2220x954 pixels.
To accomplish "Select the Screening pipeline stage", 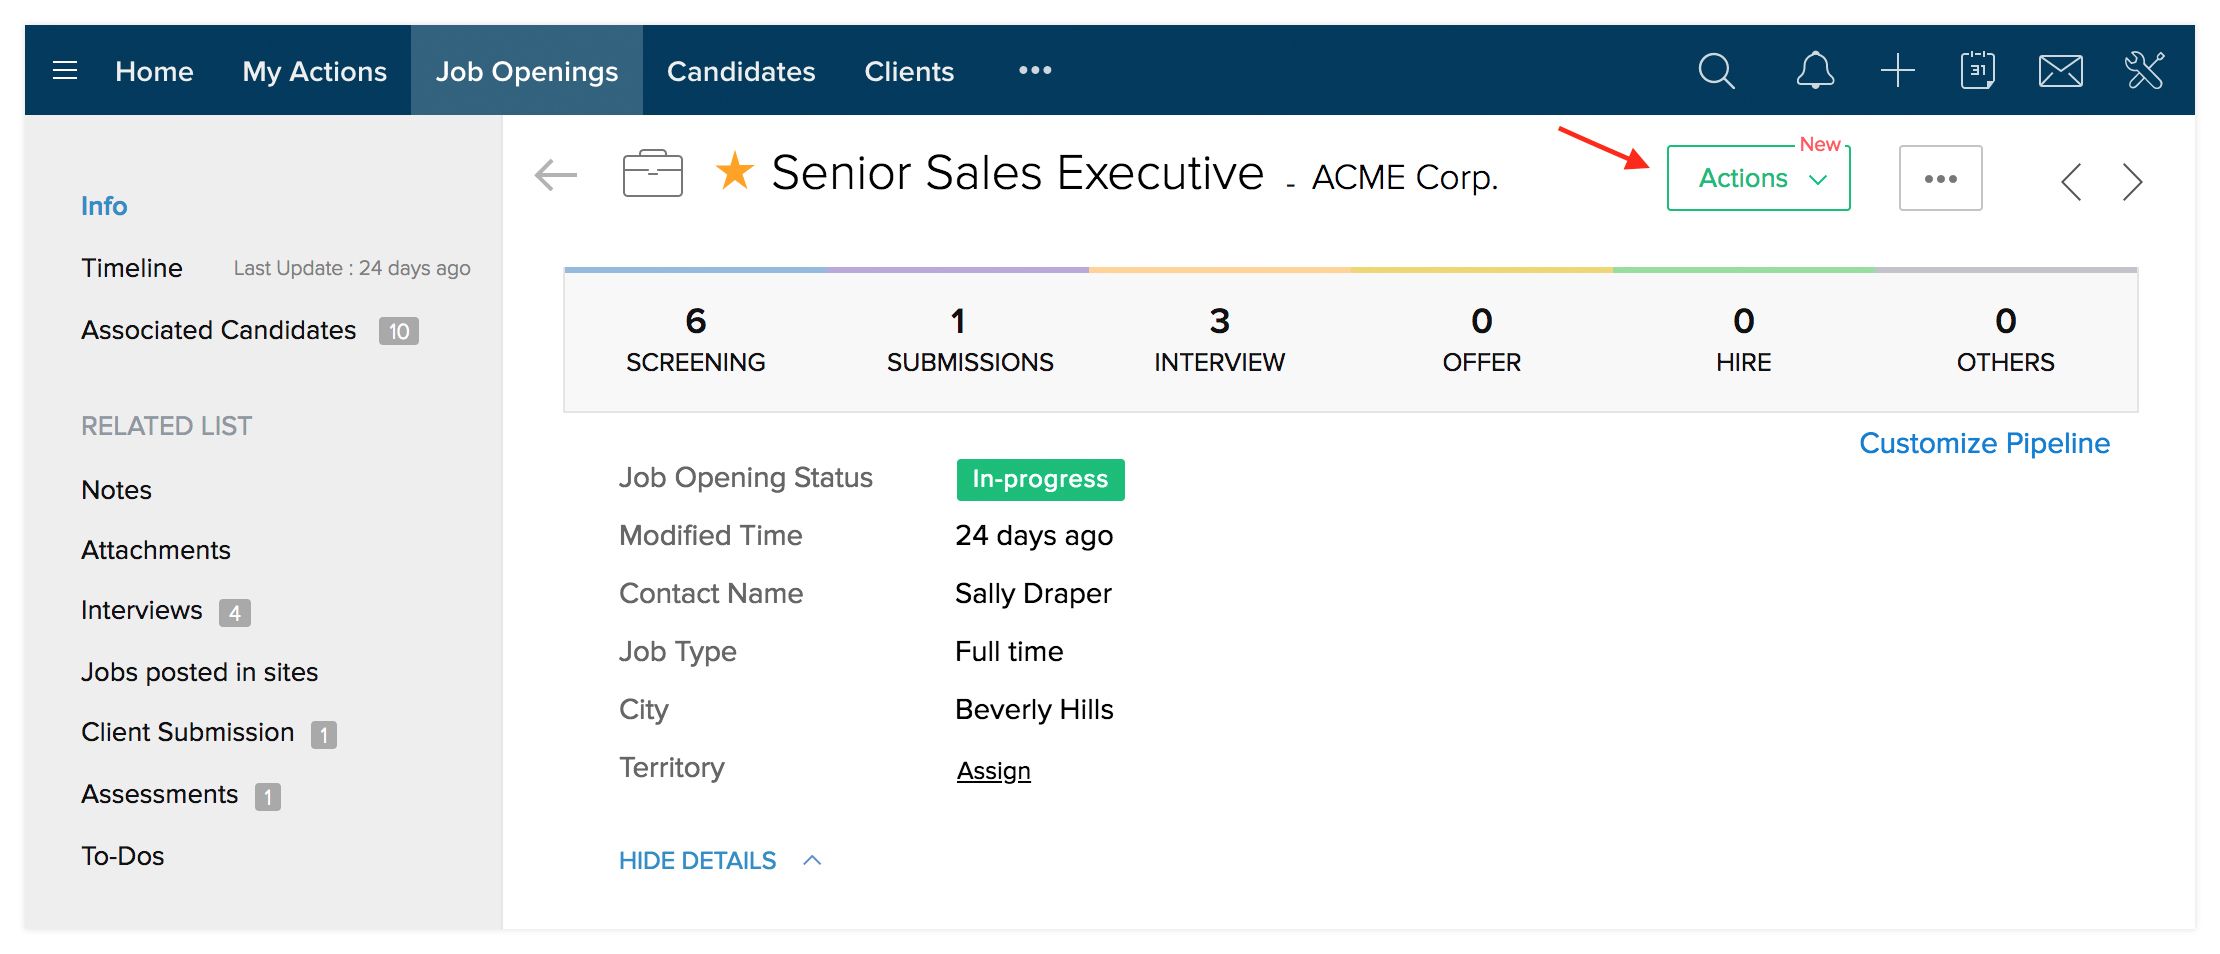I will tap(696, 340).
